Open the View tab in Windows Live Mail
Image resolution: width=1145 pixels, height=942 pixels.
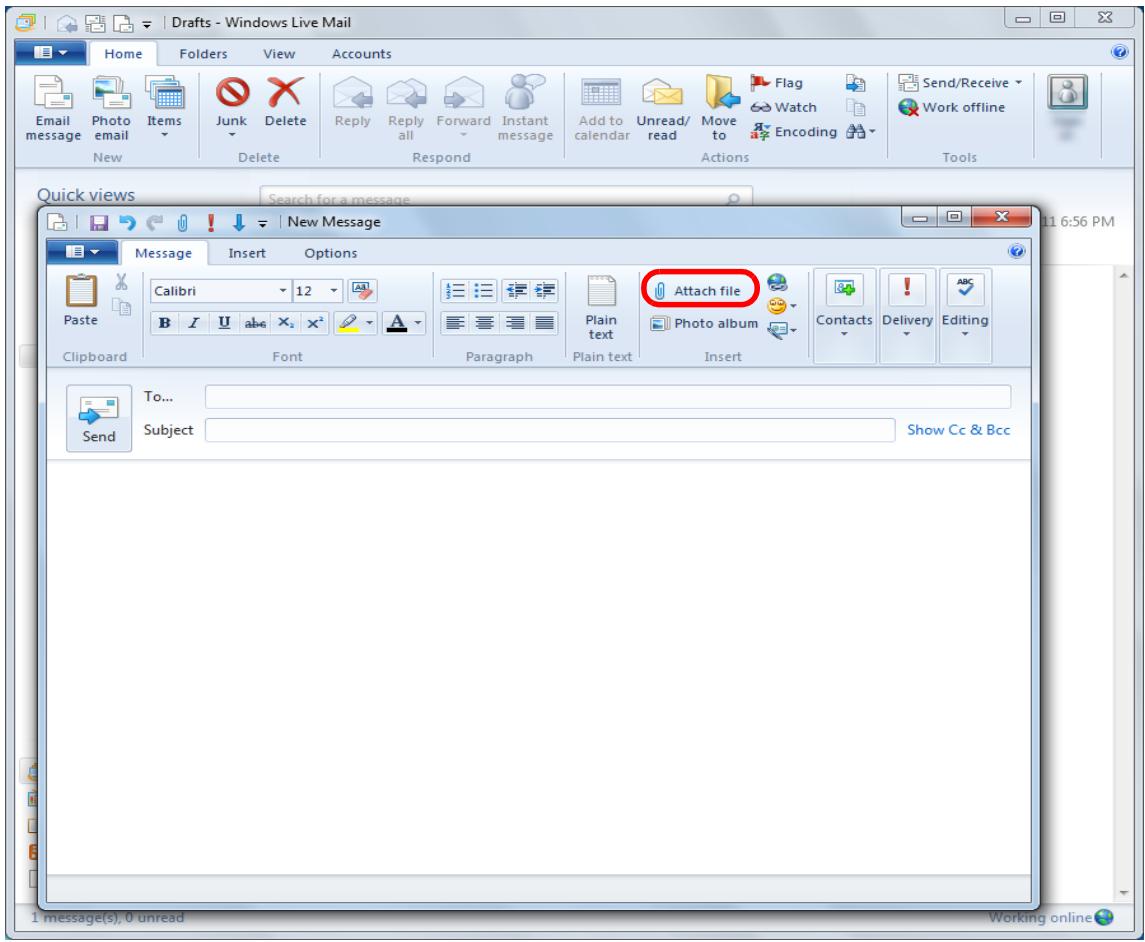click(279, 53)
